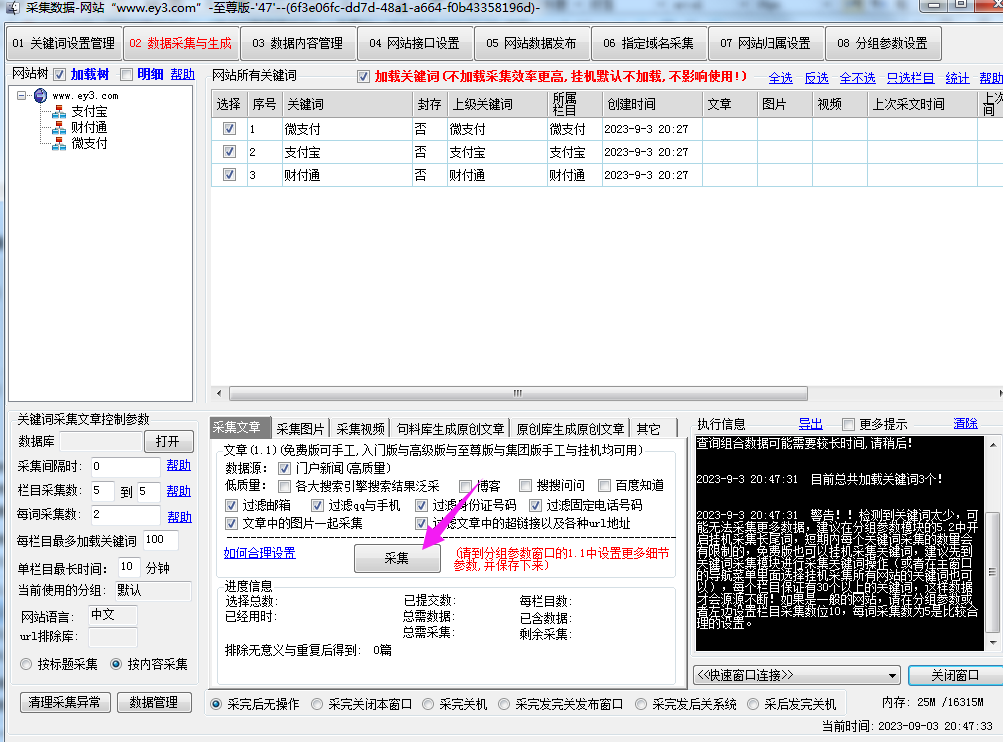The image size is (1003, 742).
Task: Select 采完发完关发布窗口 radio button
Action: click(x=504, y=704)
